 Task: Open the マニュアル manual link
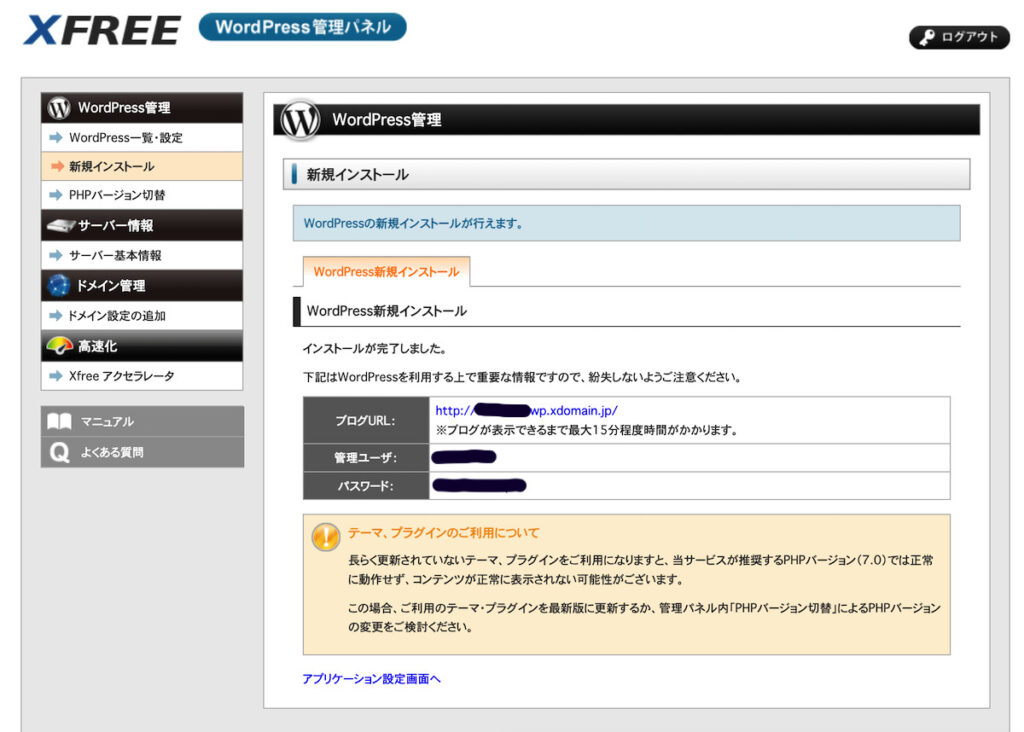142,421
